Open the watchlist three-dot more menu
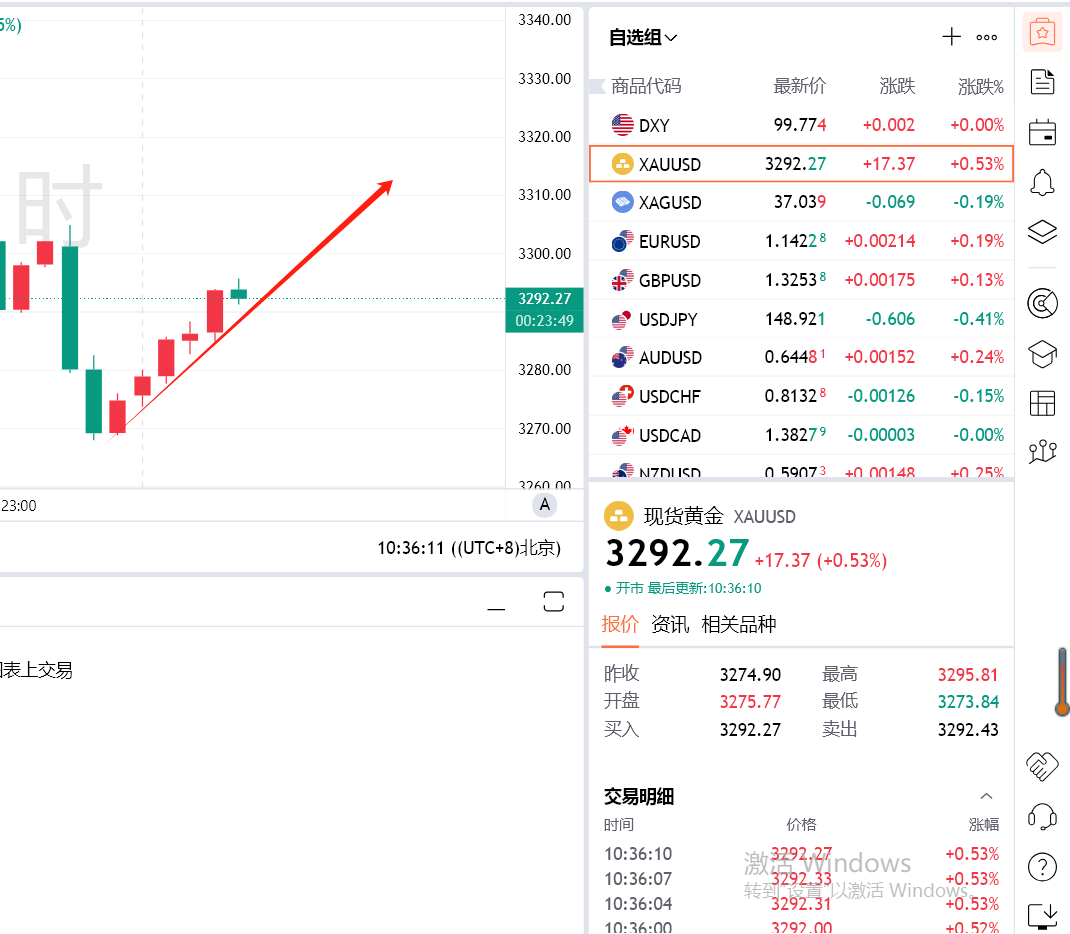1070x934 pixels. 987,38
